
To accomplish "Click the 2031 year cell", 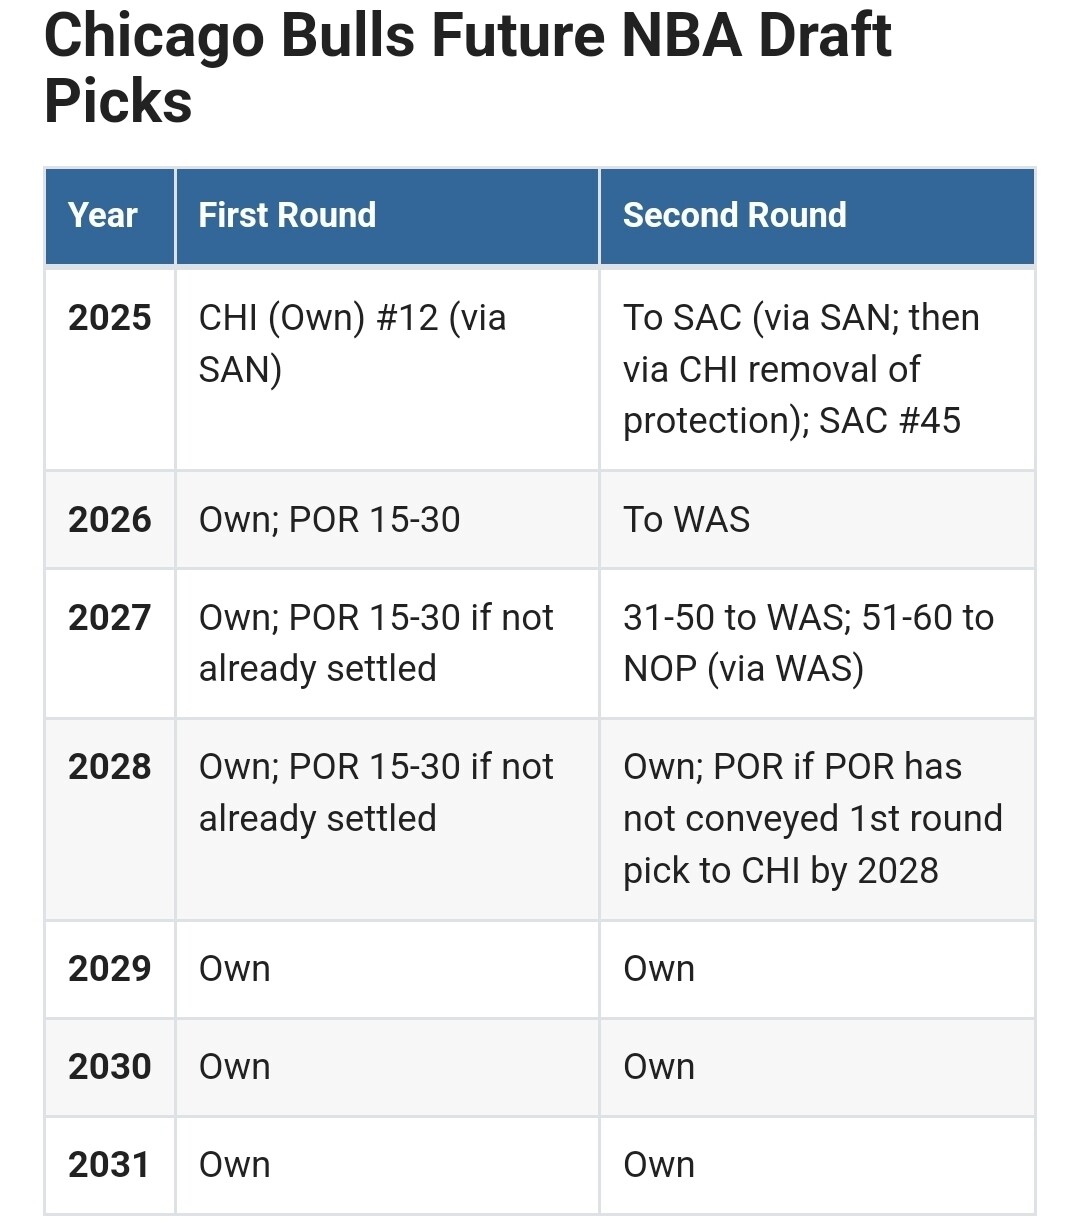I will point(110,1165).
